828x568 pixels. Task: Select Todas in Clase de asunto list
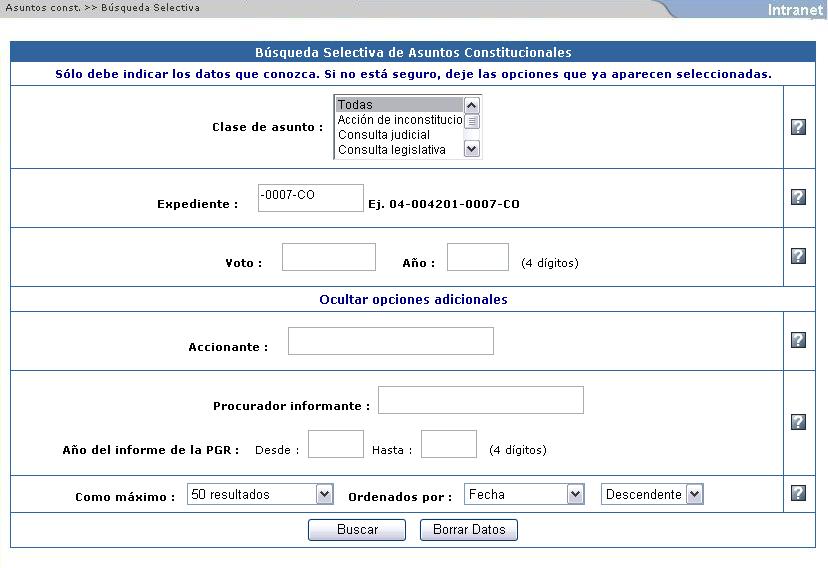click(399, 105)
